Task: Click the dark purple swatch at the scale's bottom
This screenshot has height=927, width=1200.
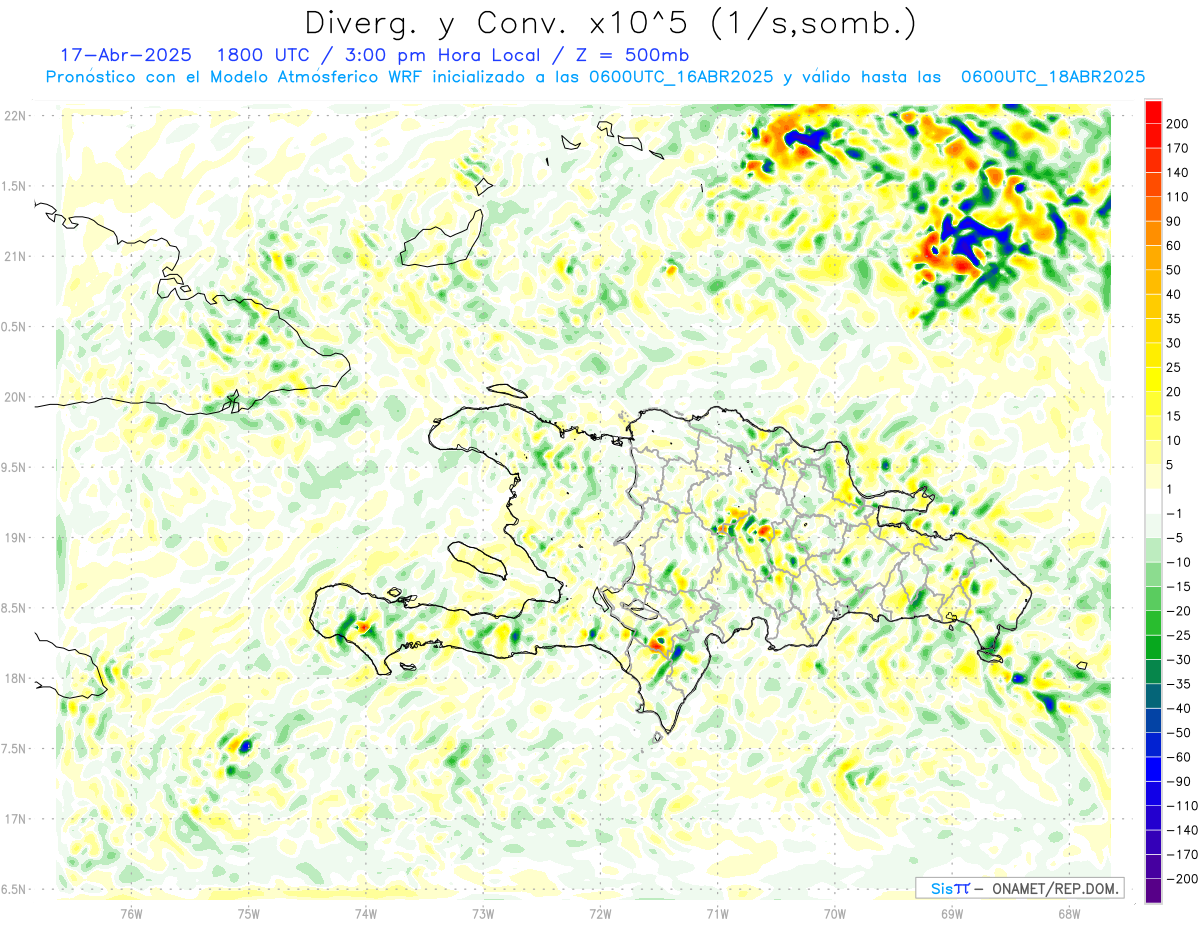Action: point(1153,891)
